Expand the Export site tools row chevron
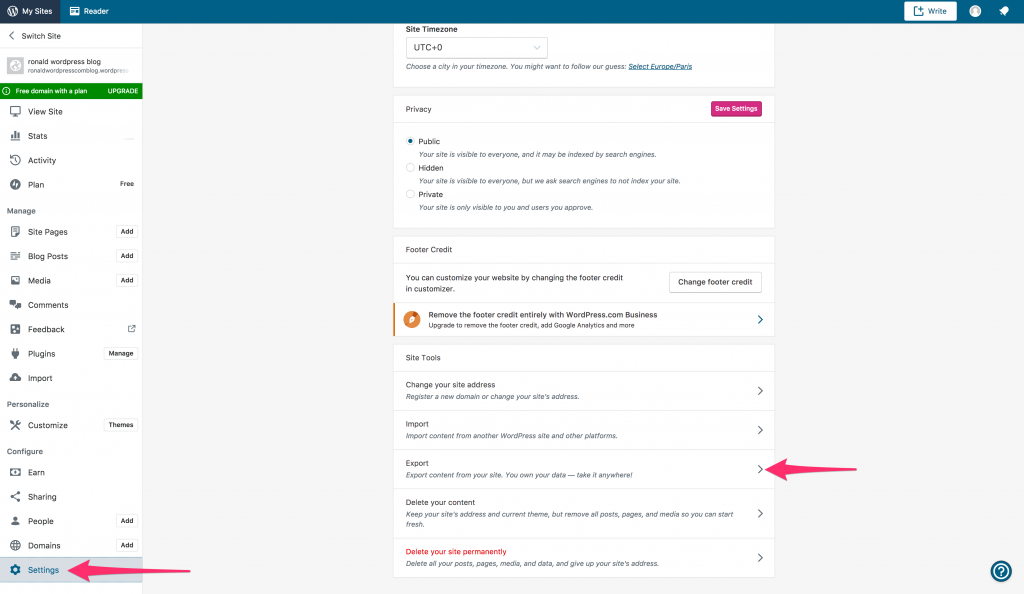 click(760, 469)
